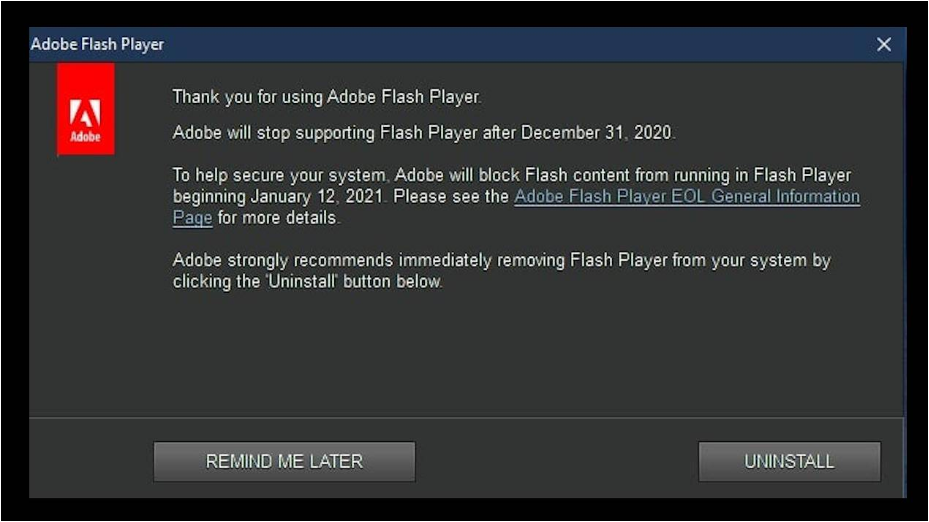
Task: Click the empty title bar area right of the title
Action: pos(500,44)
